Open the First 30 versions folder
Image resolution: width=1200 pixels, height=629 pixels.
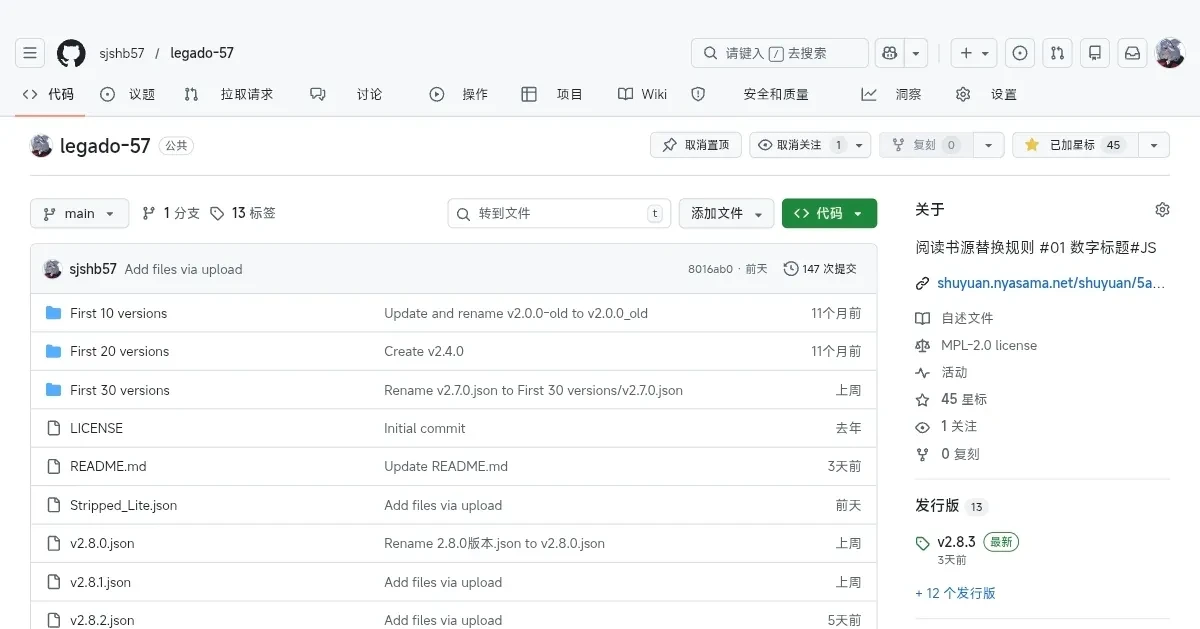(x=120, y=390)
